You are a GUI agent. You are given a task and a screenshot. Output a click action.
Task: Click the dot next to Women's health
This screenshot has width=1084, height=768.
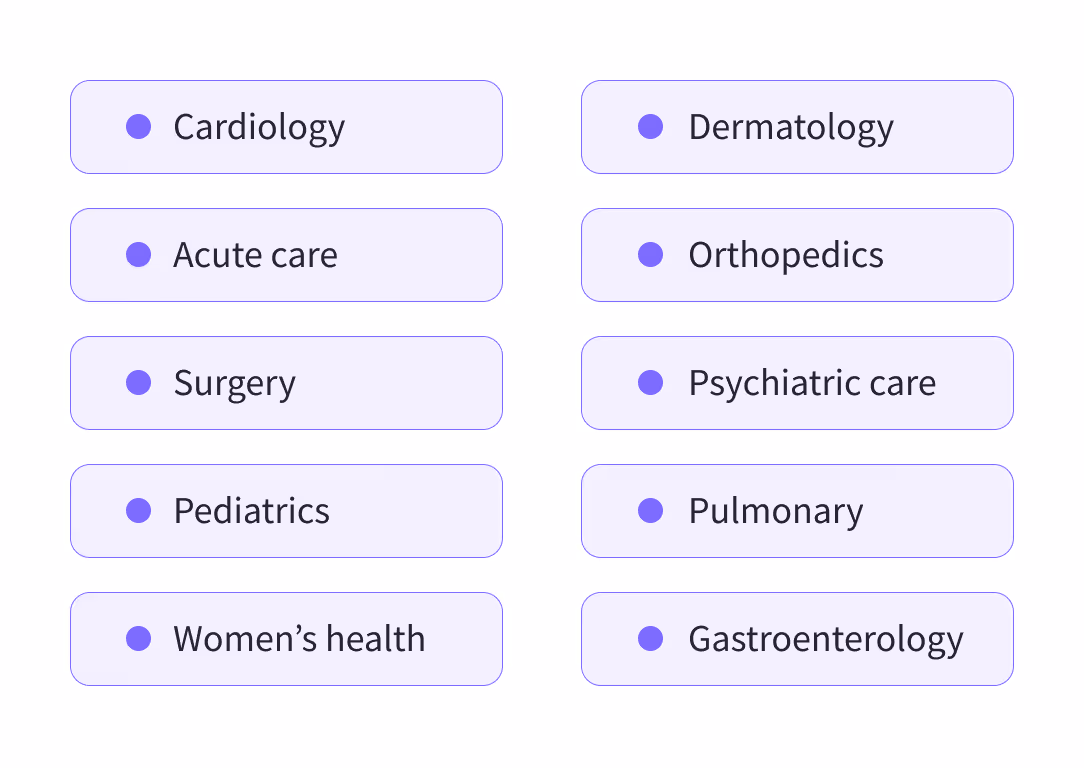pos(139,639)
